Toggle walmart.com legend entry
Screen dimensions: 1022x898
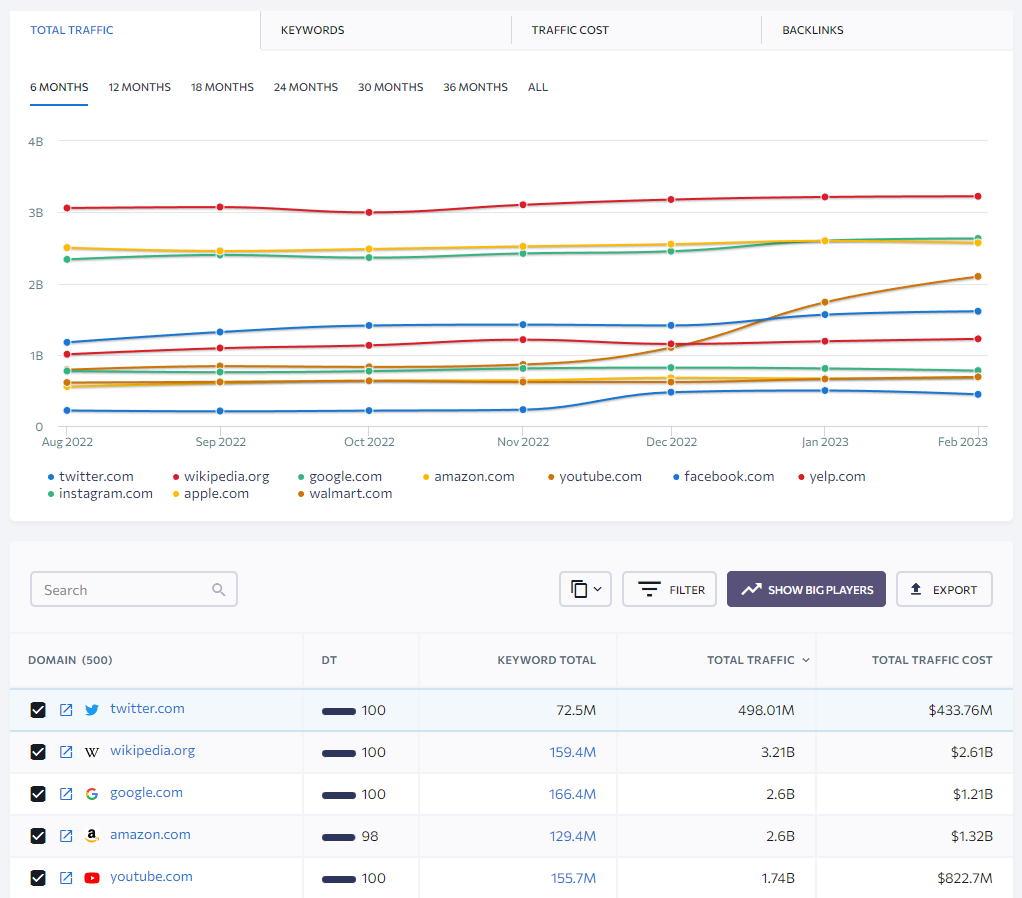(345, 493)
